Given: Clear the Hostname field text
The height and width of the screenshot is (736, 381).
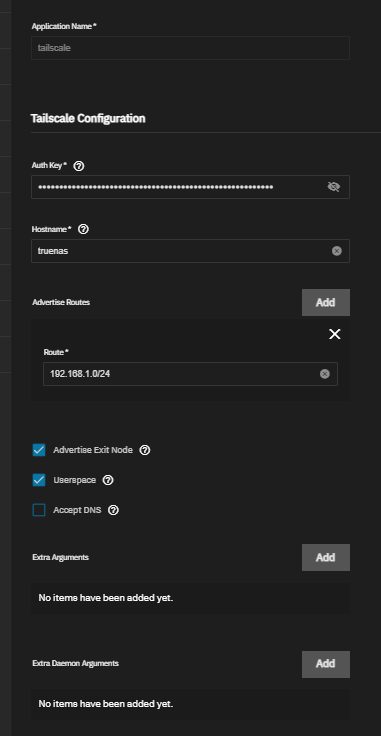Looking at the screenshot, I should point(336,251).
